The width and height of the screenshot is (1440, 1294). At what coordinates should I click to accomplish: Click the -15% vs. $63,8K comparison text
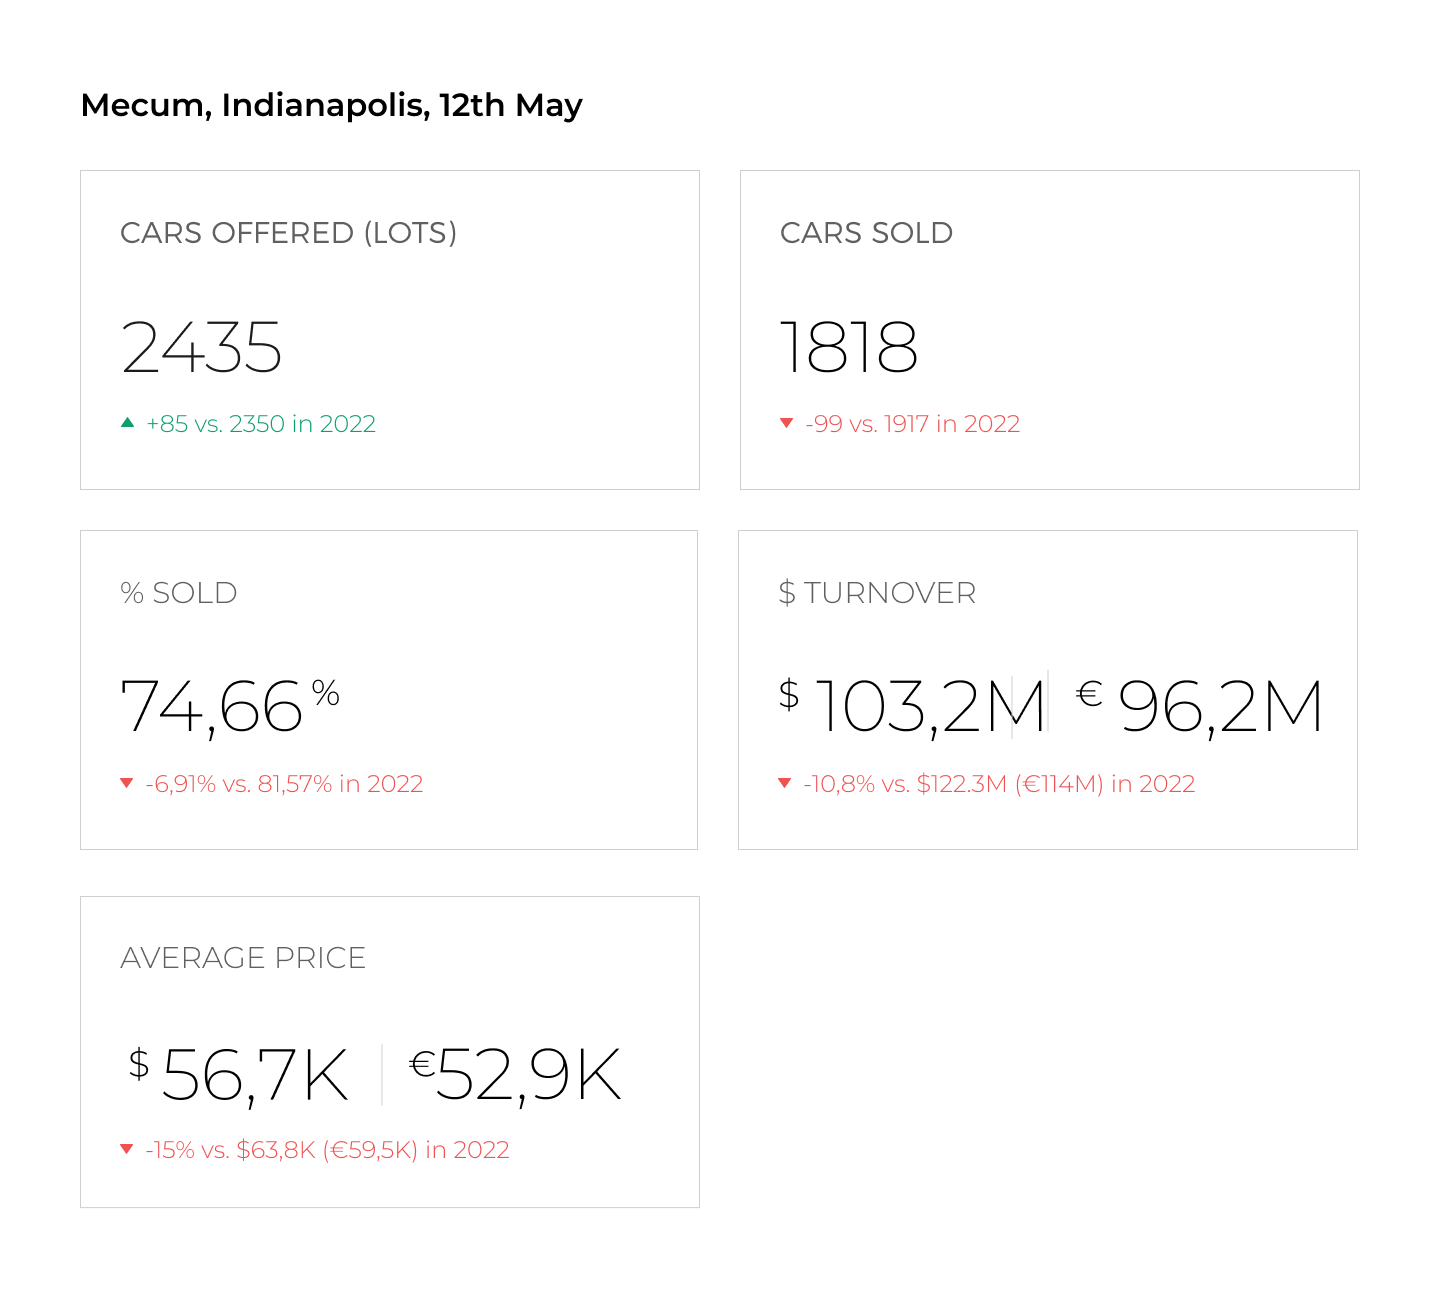328,1150
